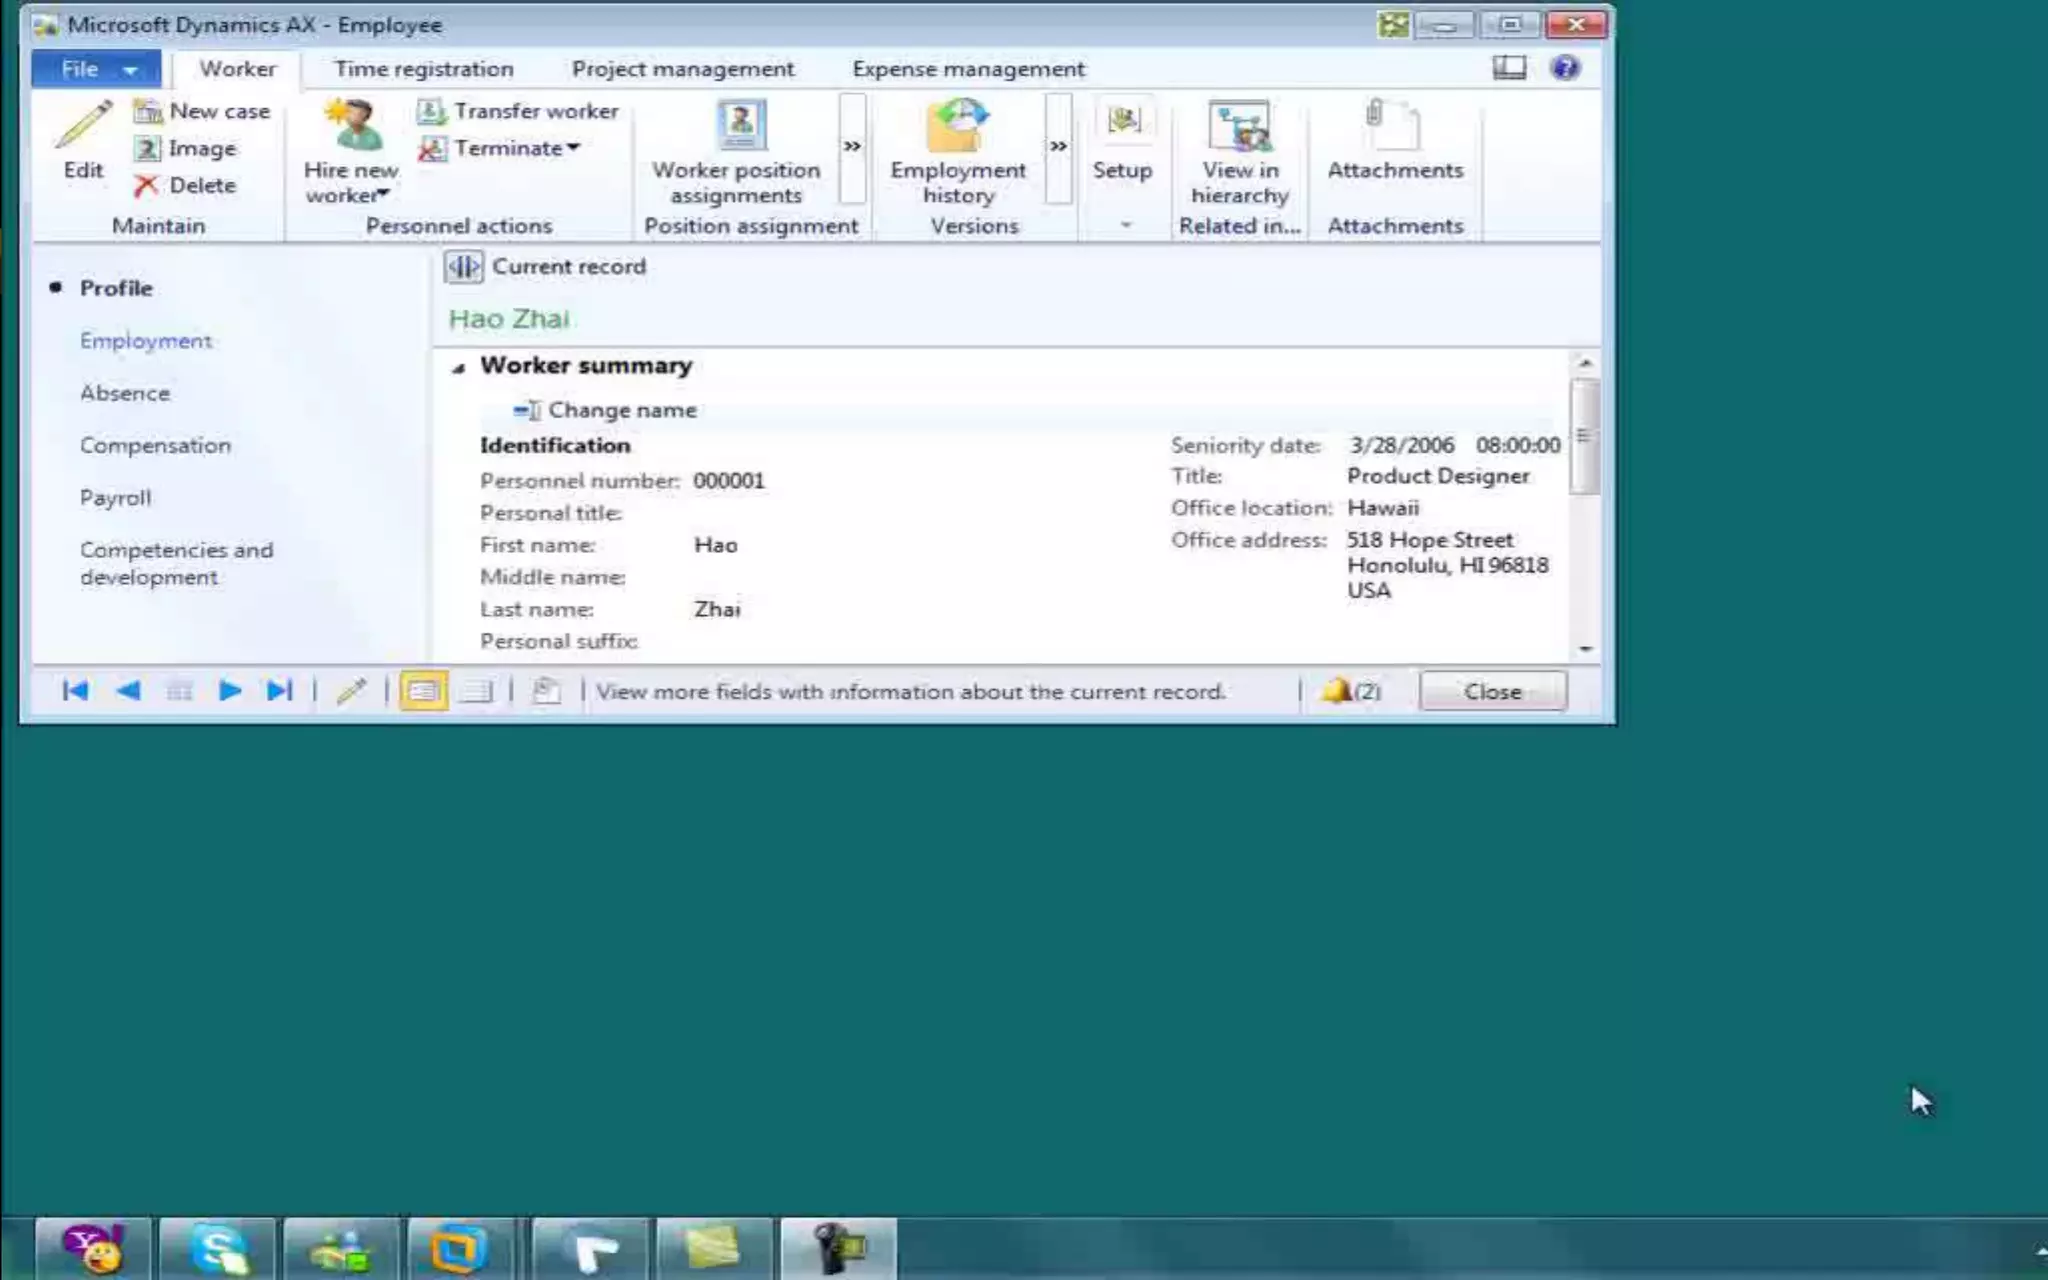The width and height of the screenshot is (2048, 1280).
Task: Open the green people icon in taskbar
Action: [x=342, y=1249]
